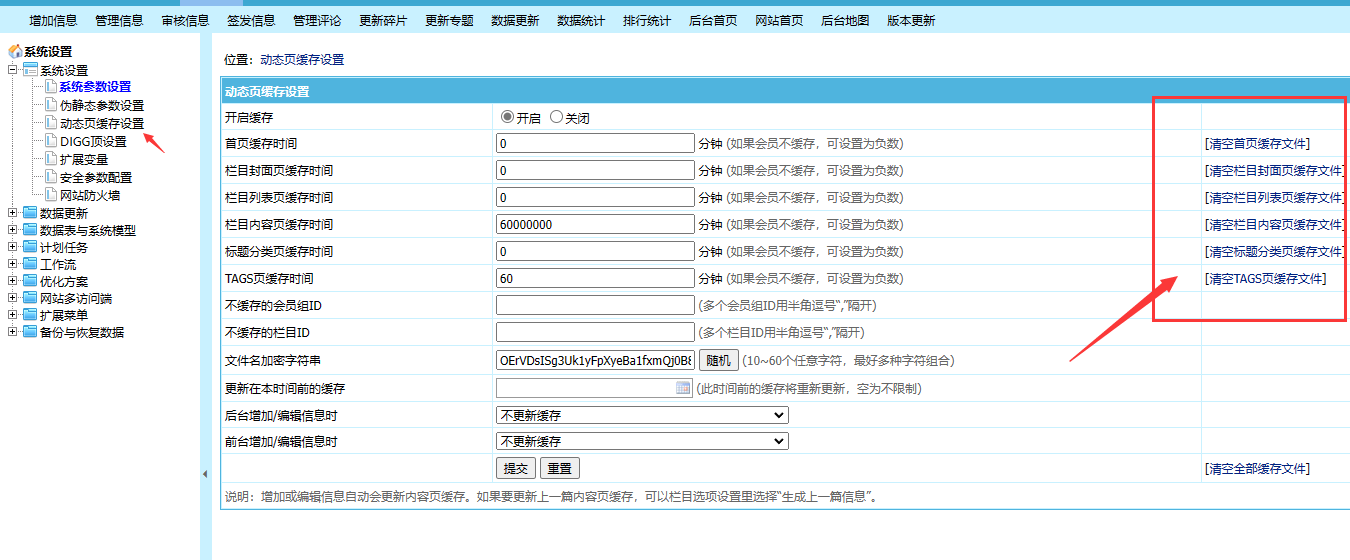This screenshot has width=1350, height=560.
Task: Select the 开启 cache radio button
Action: click(x=507, y=117)
